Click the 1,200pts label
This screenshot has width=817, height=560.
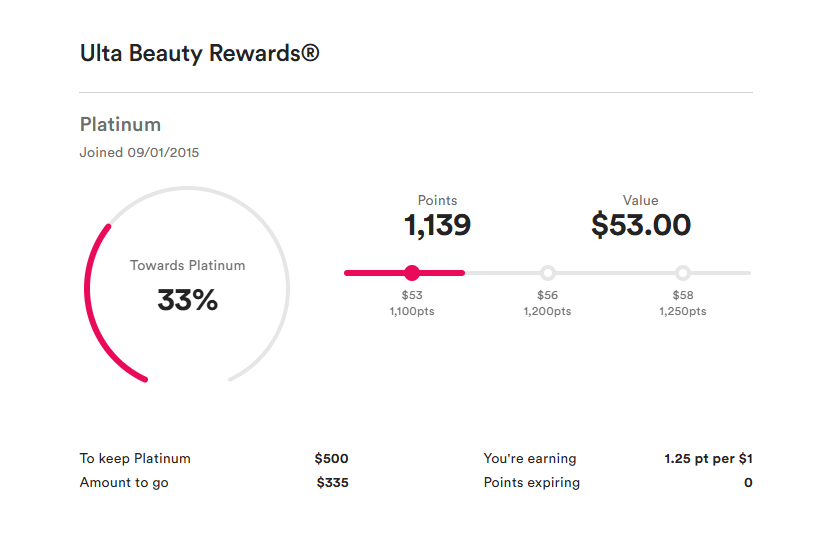tap(547, 311)
